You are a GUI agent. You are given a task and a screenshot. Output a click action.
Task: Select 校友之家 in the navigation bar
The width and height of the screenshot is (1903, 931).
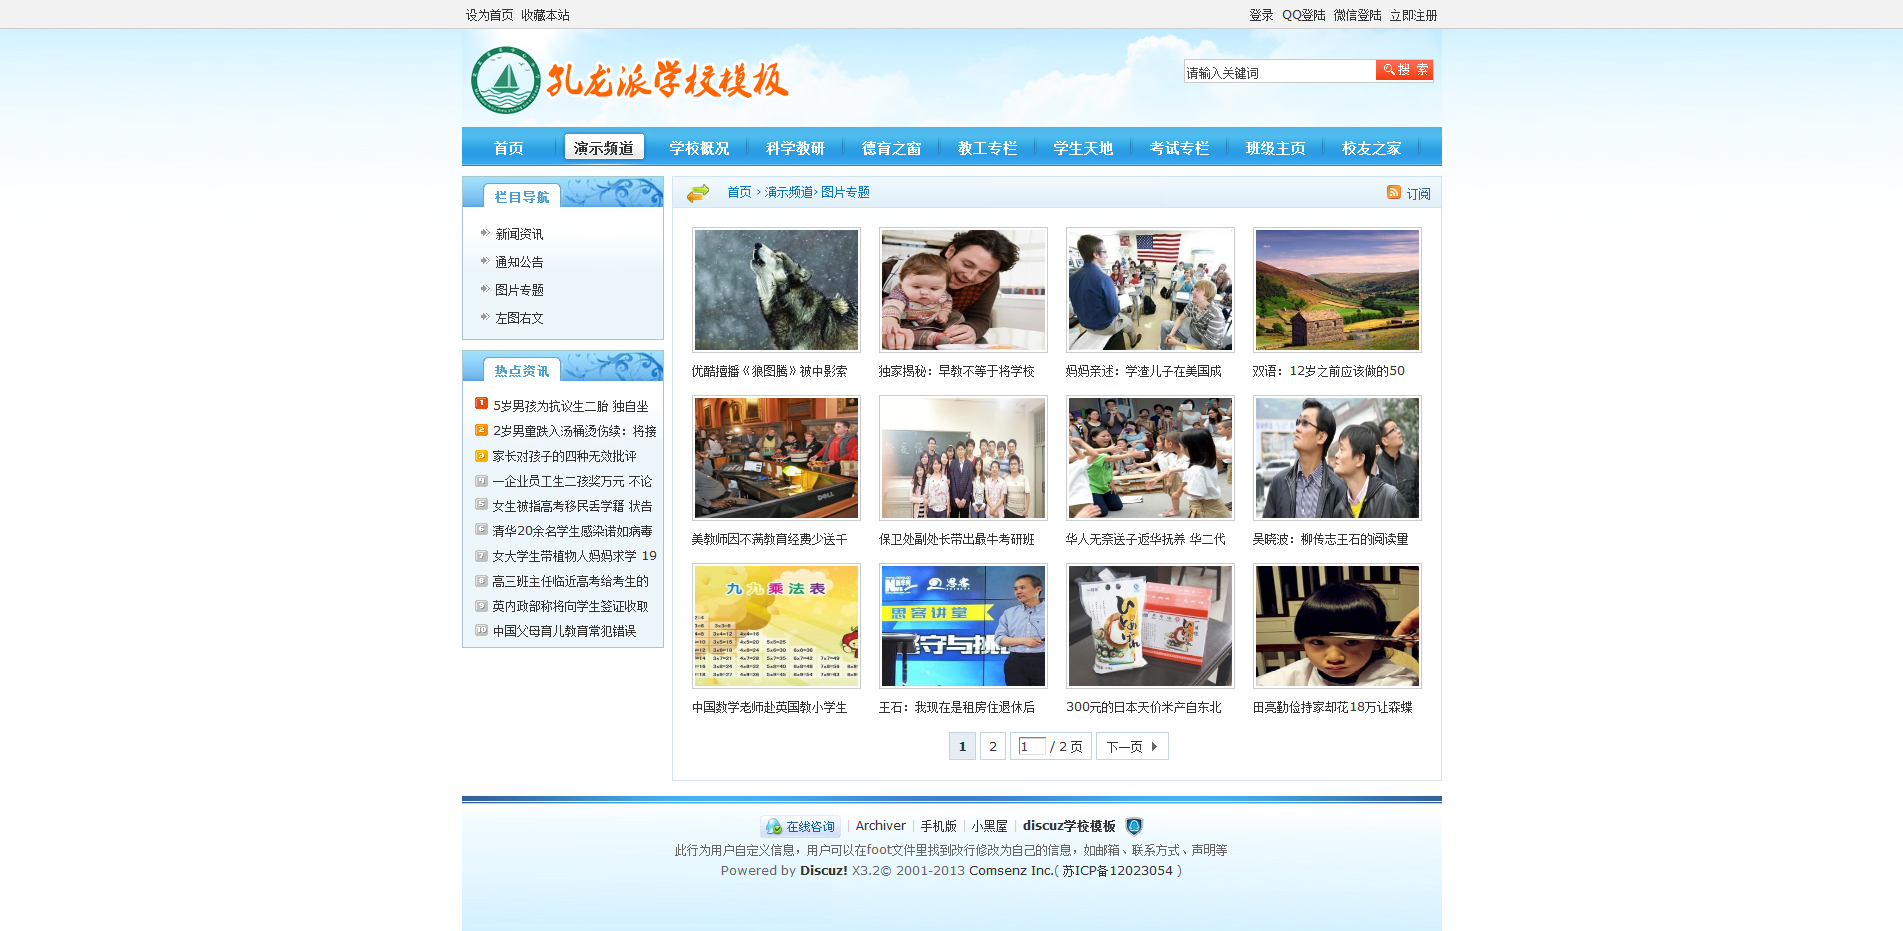[x=1371, y=148]
